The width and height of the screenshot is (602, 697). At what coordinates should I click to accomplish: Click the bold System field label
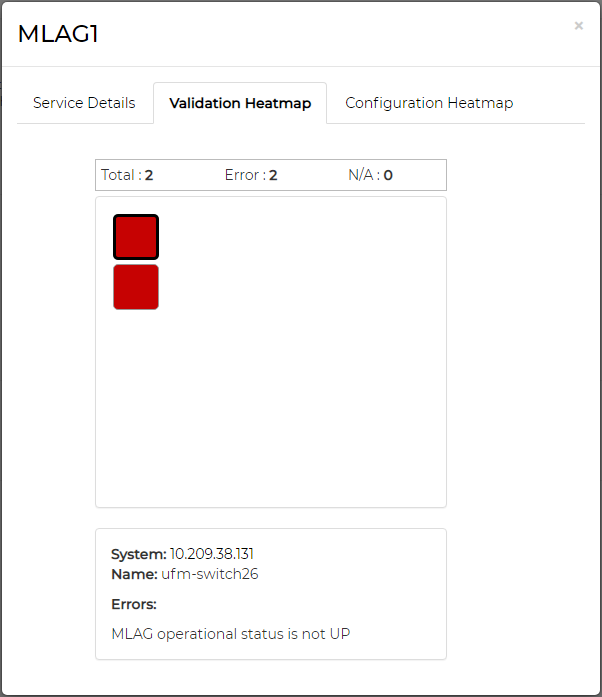(138, 554)
